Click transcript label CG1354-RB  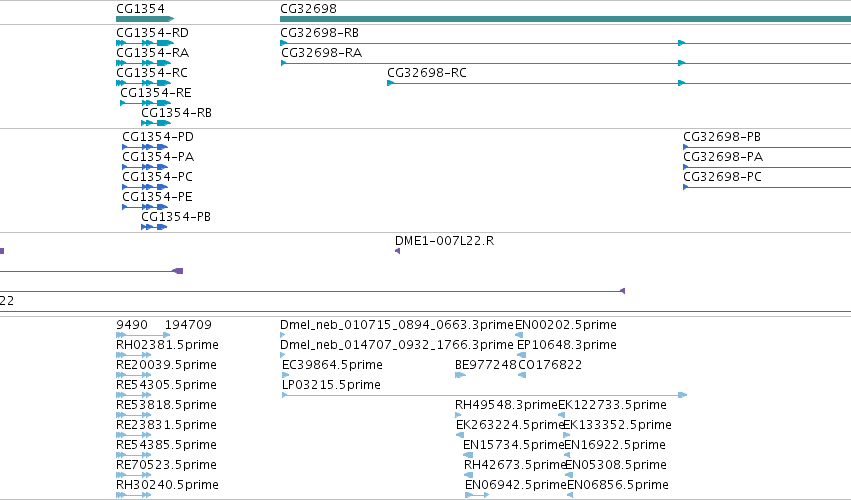pyautogui.click(x=176, y=113)
